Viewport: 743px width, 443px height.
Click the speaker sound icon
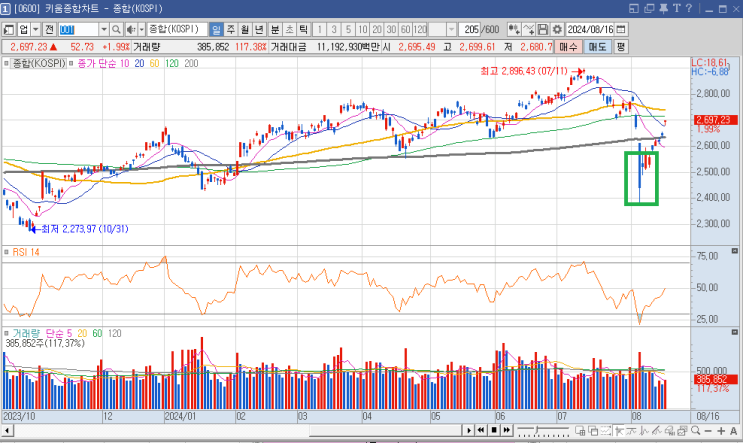(131, 29)
